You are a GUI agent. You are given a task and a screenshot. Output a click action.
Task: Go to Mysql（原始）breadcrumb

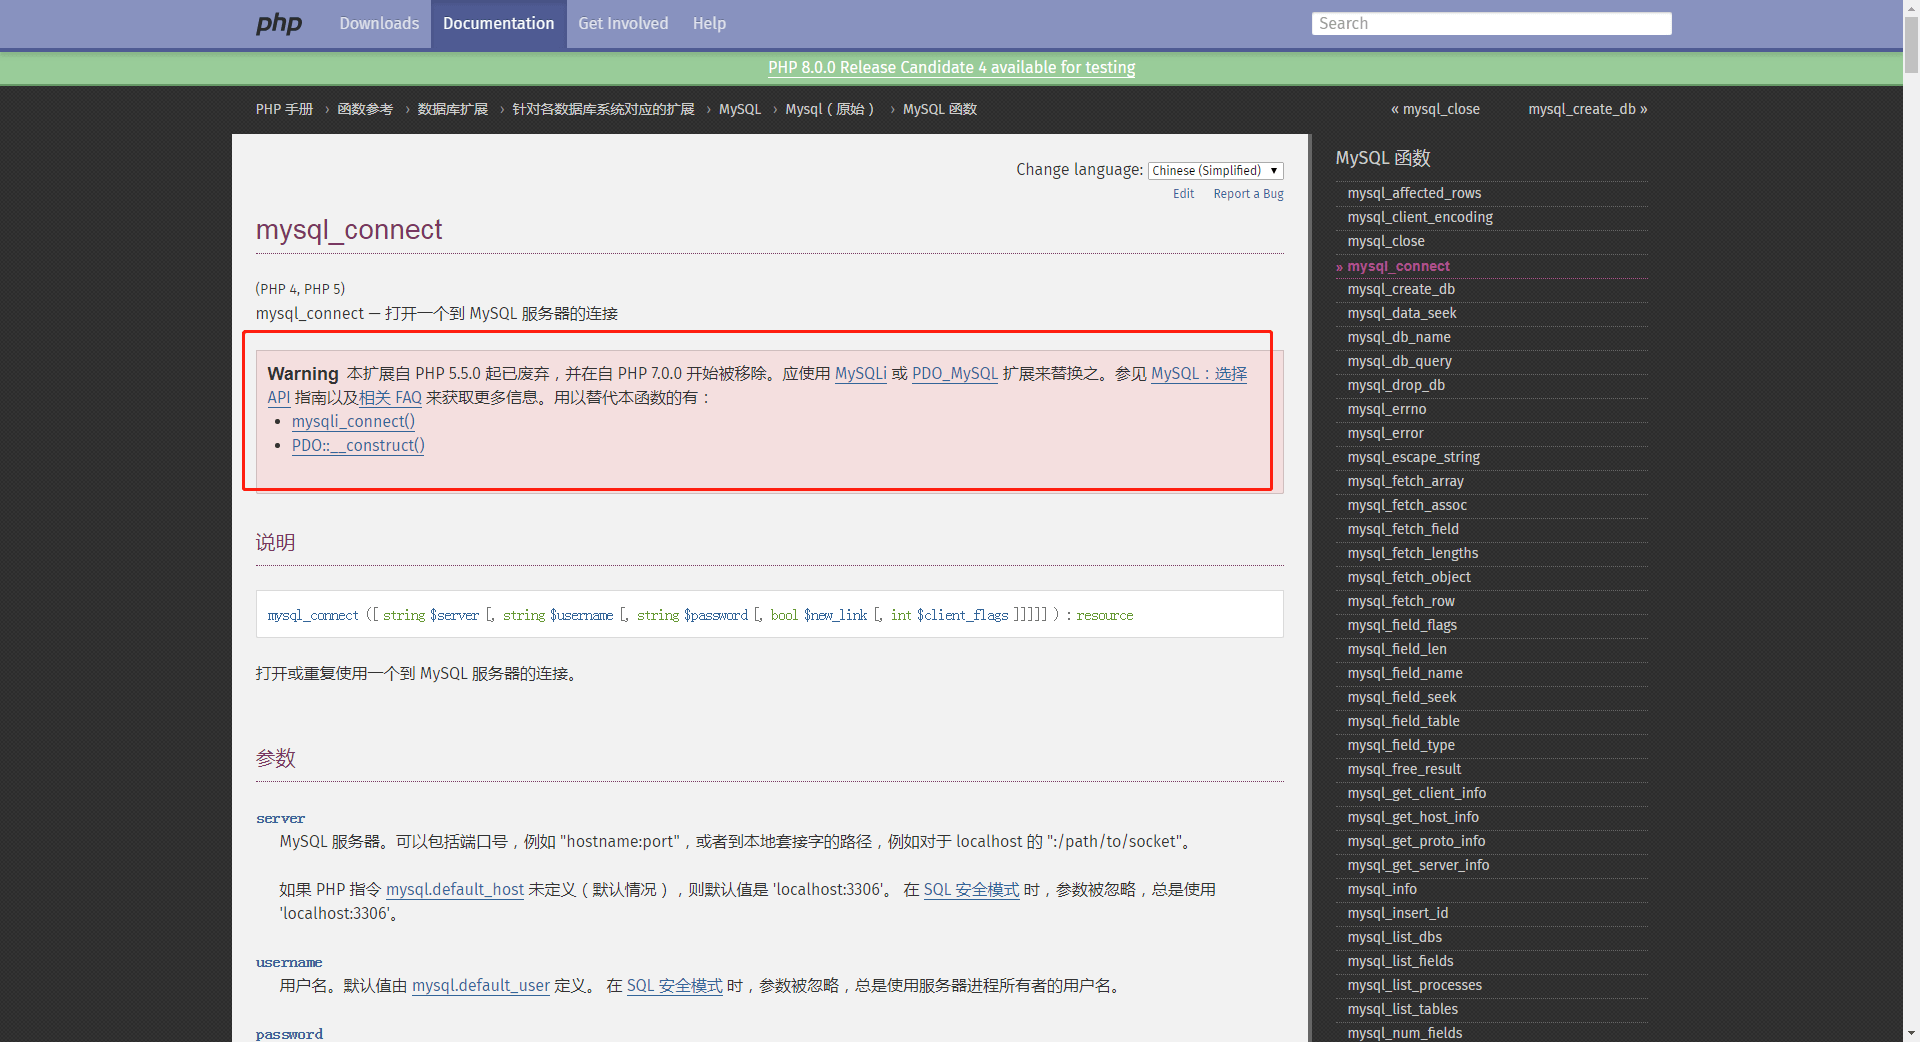coord(830,109)
